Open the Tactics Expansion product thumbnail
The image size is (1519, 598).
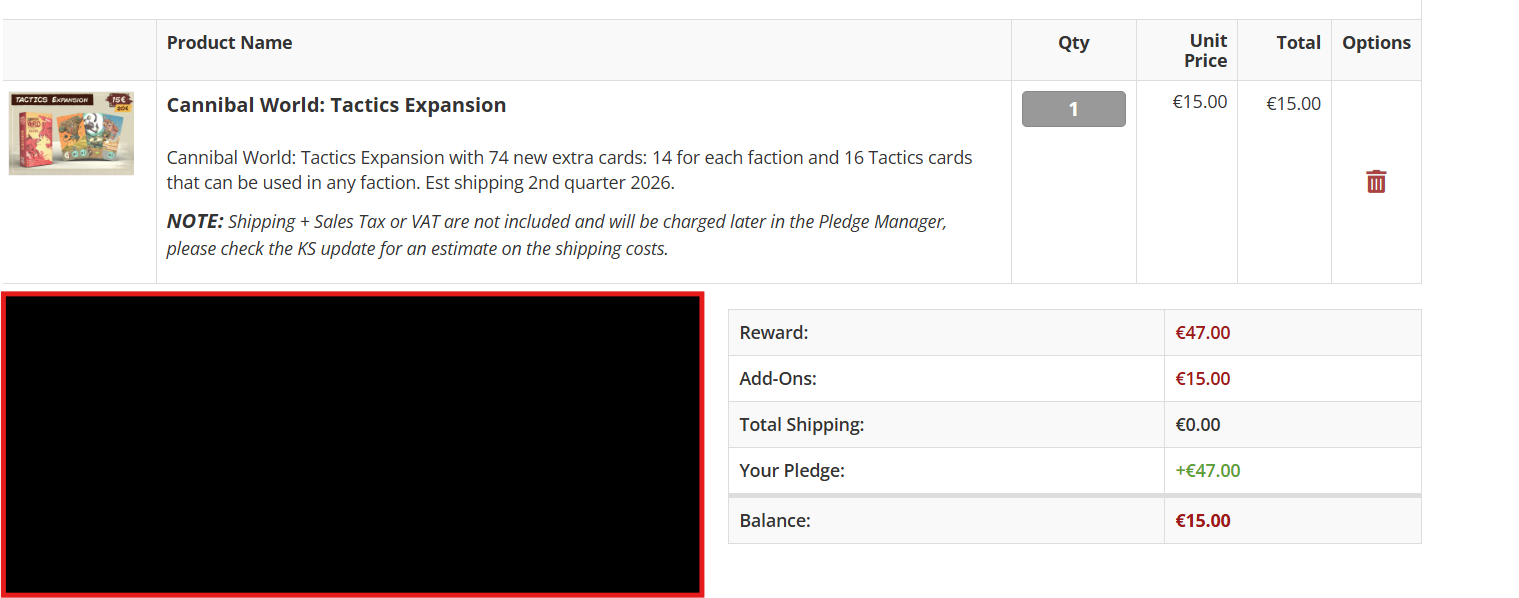71,133
